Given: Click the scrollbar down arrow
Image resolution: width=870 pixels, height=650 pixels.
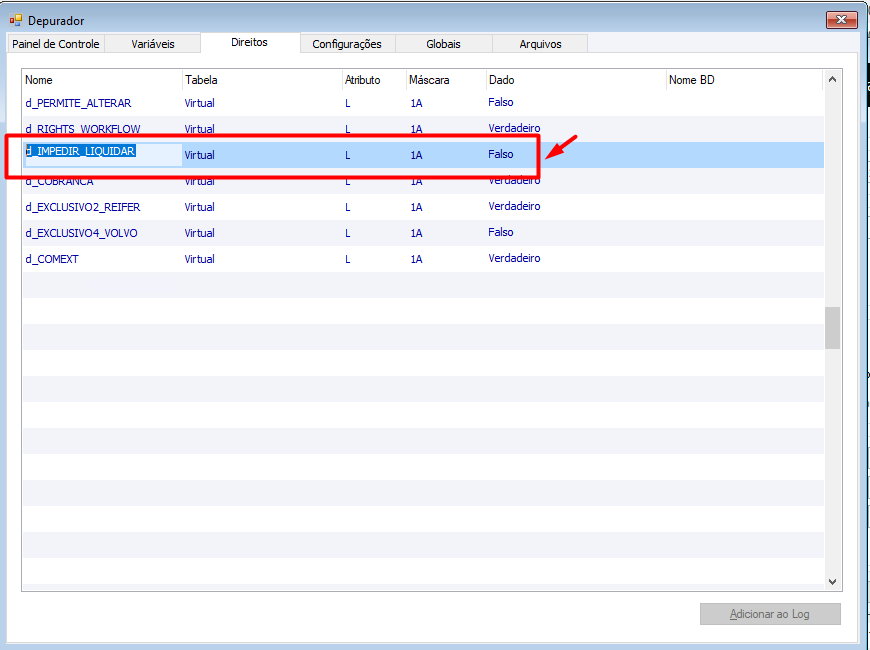Looking at the screenshot, I should (x=832, y=582).
